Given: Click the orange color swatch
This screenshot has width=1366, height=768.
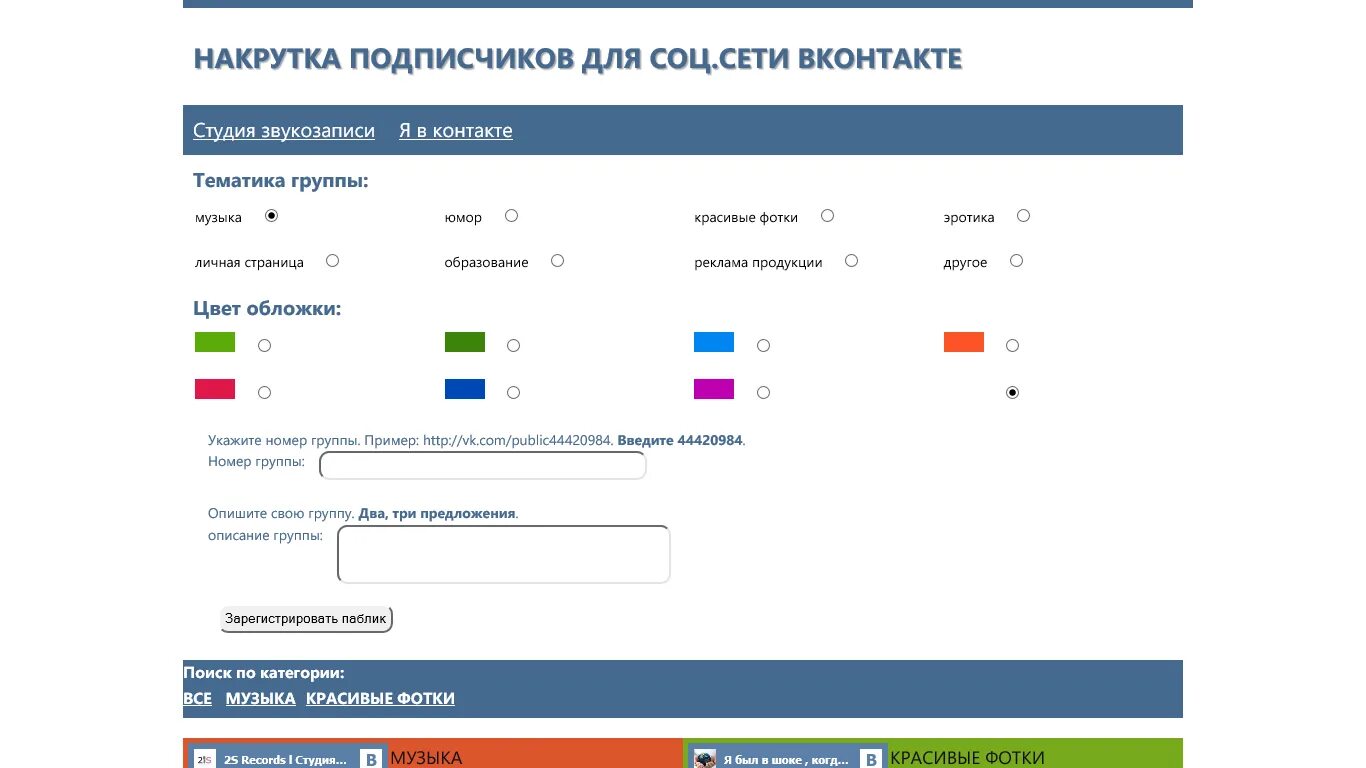Looking at the screenshot, I should [964, 342].
